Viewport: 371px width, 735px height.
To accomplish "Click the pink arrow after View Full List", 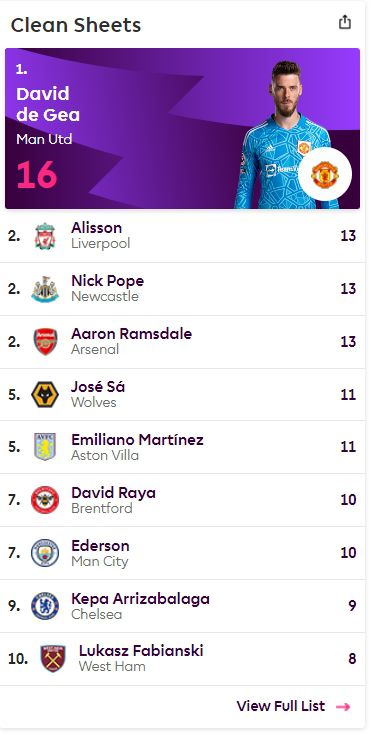I will click(343, 706).
